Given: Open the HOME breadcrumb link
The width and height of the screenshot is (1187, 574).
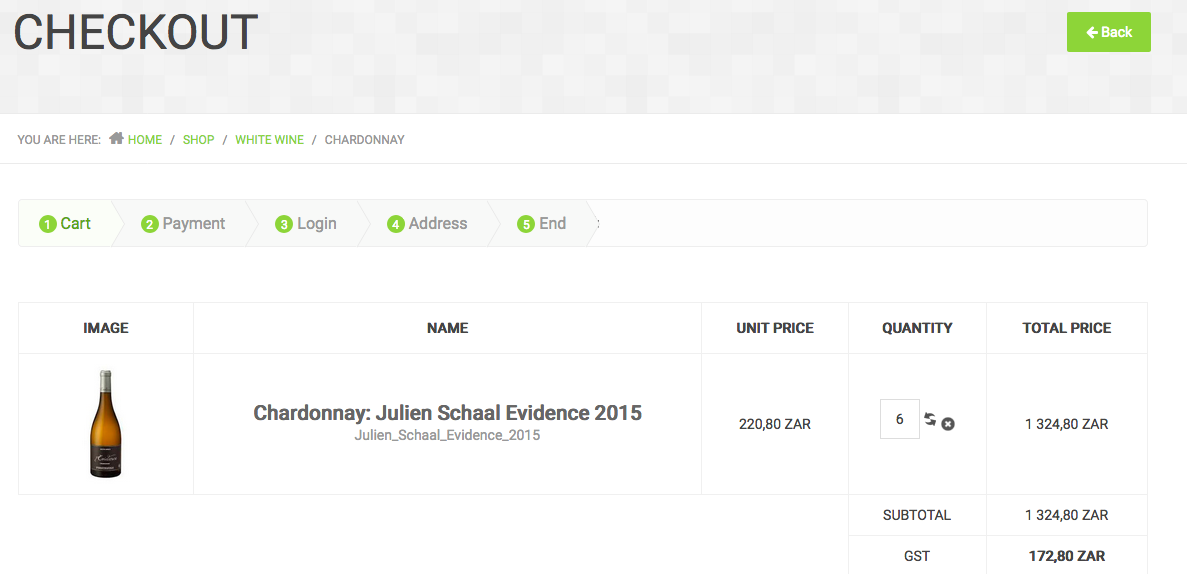Looking at the screenshot, I should tap(145, 140).
